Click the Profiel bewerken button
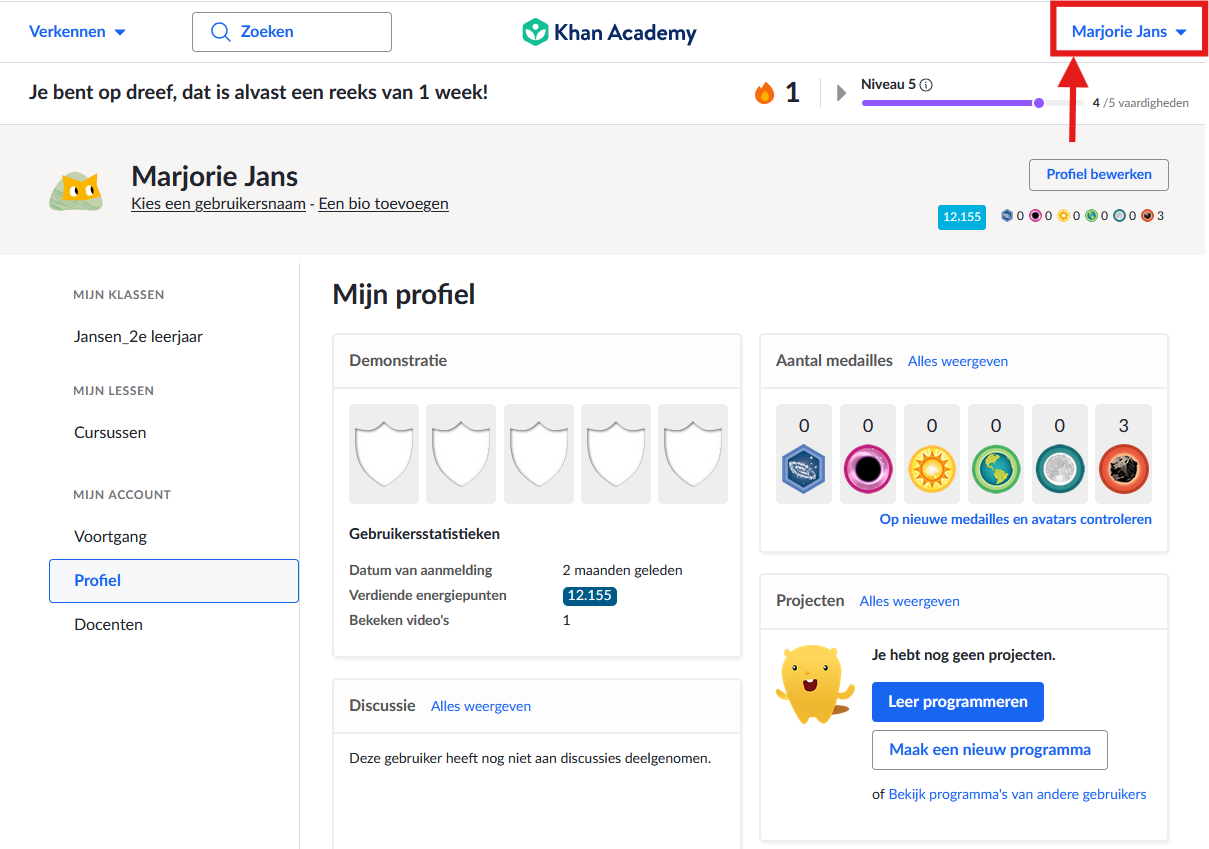The image size is (1209, 849). (1099, 174)
